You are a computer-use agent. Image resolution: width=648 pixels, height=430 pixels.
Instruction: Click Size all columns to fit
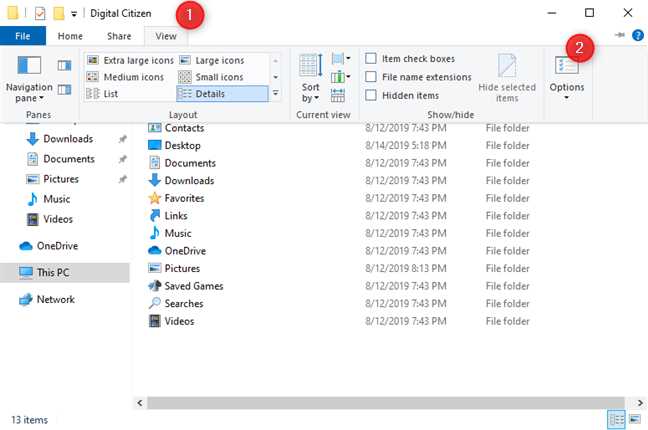point(338,96)
